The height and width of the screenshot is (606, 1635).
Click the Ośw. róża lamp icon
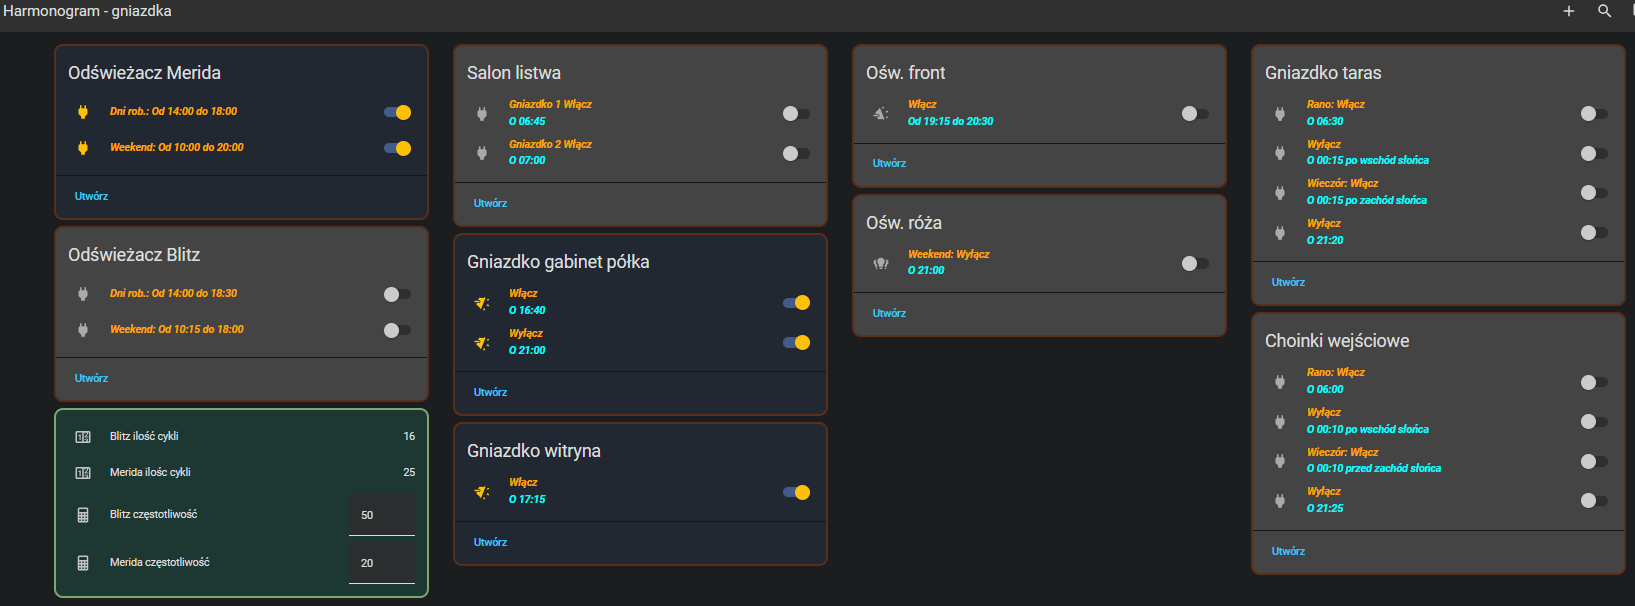(x=881, y=263)
